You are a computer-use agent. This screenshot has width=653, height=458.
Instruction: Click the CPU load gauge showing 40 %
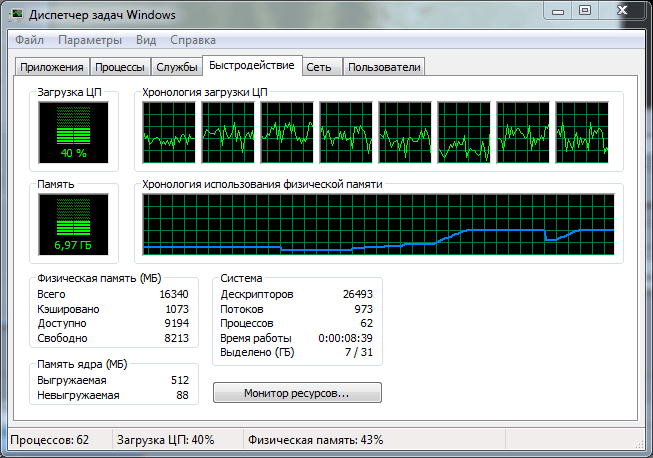73,131
